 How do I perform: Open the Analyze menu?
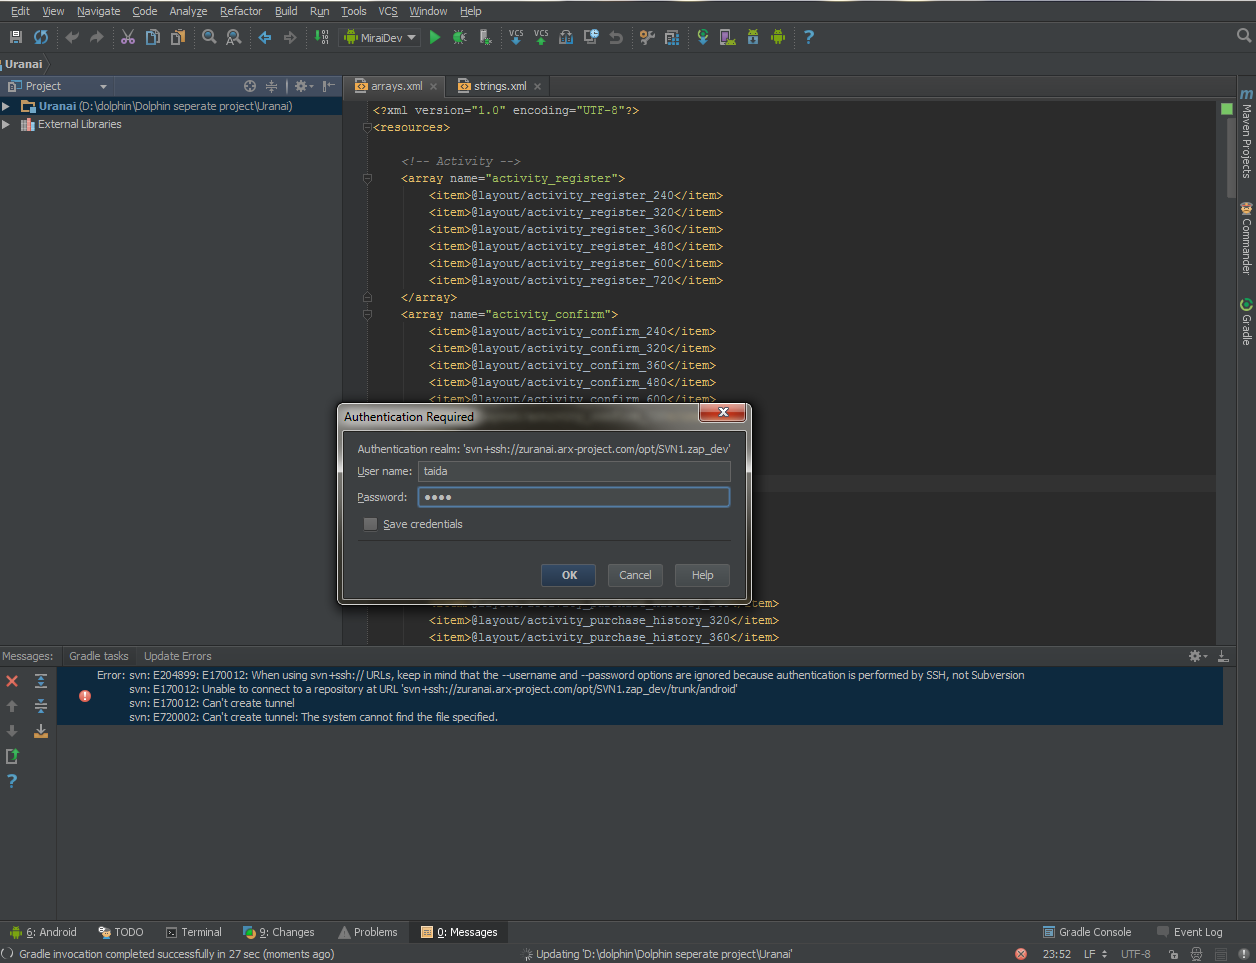click(x=188, y=11)
